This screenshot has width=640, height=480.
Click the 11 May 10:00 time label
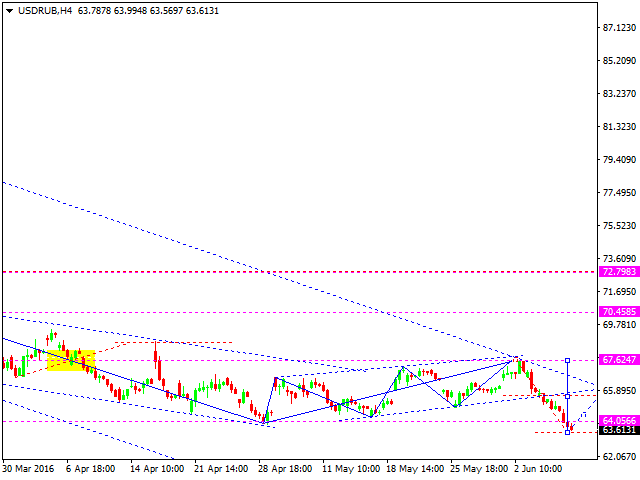coord(351,469)
